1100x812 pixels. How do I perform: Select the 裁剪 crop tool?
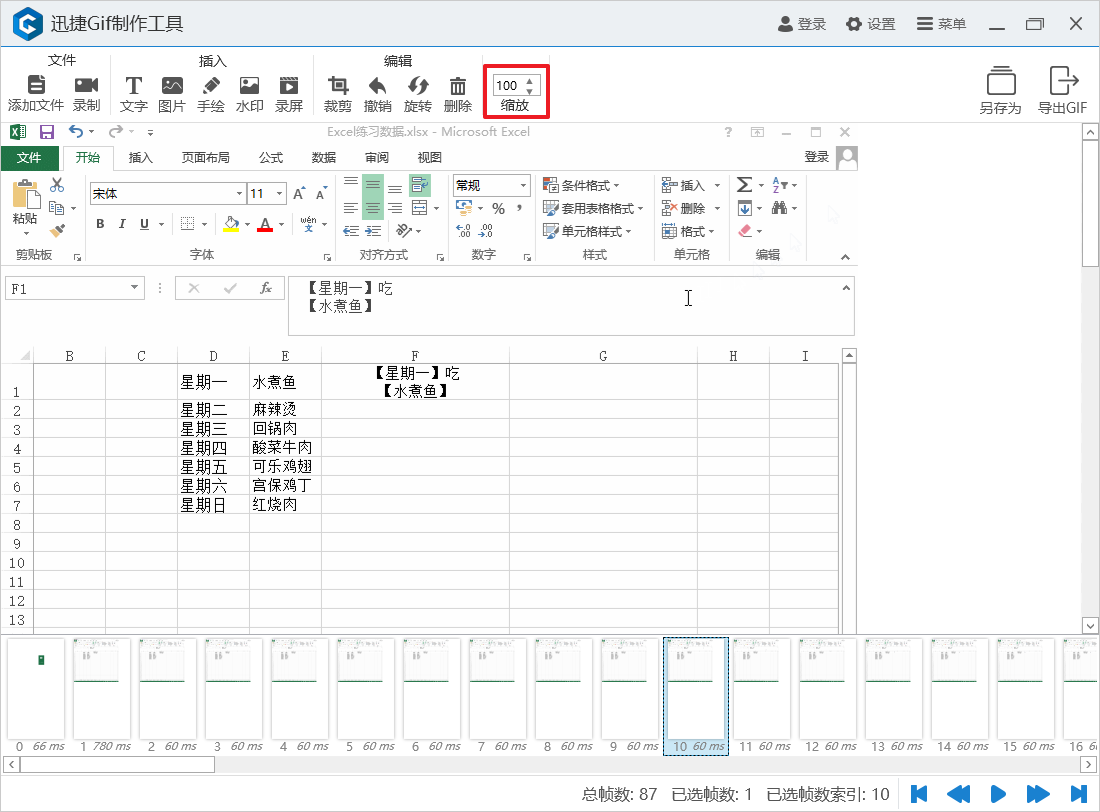click(x=339, y=87)
